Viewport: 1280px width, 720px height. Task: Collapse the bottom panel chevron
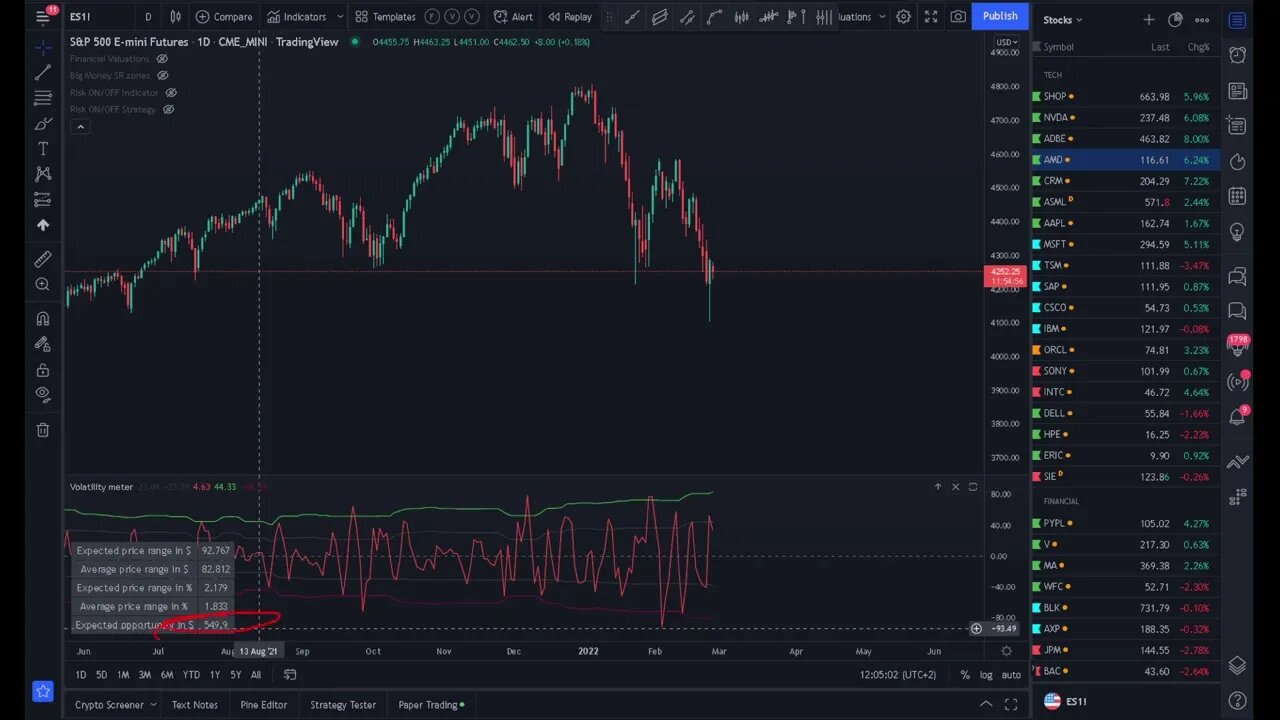point(985,705)
